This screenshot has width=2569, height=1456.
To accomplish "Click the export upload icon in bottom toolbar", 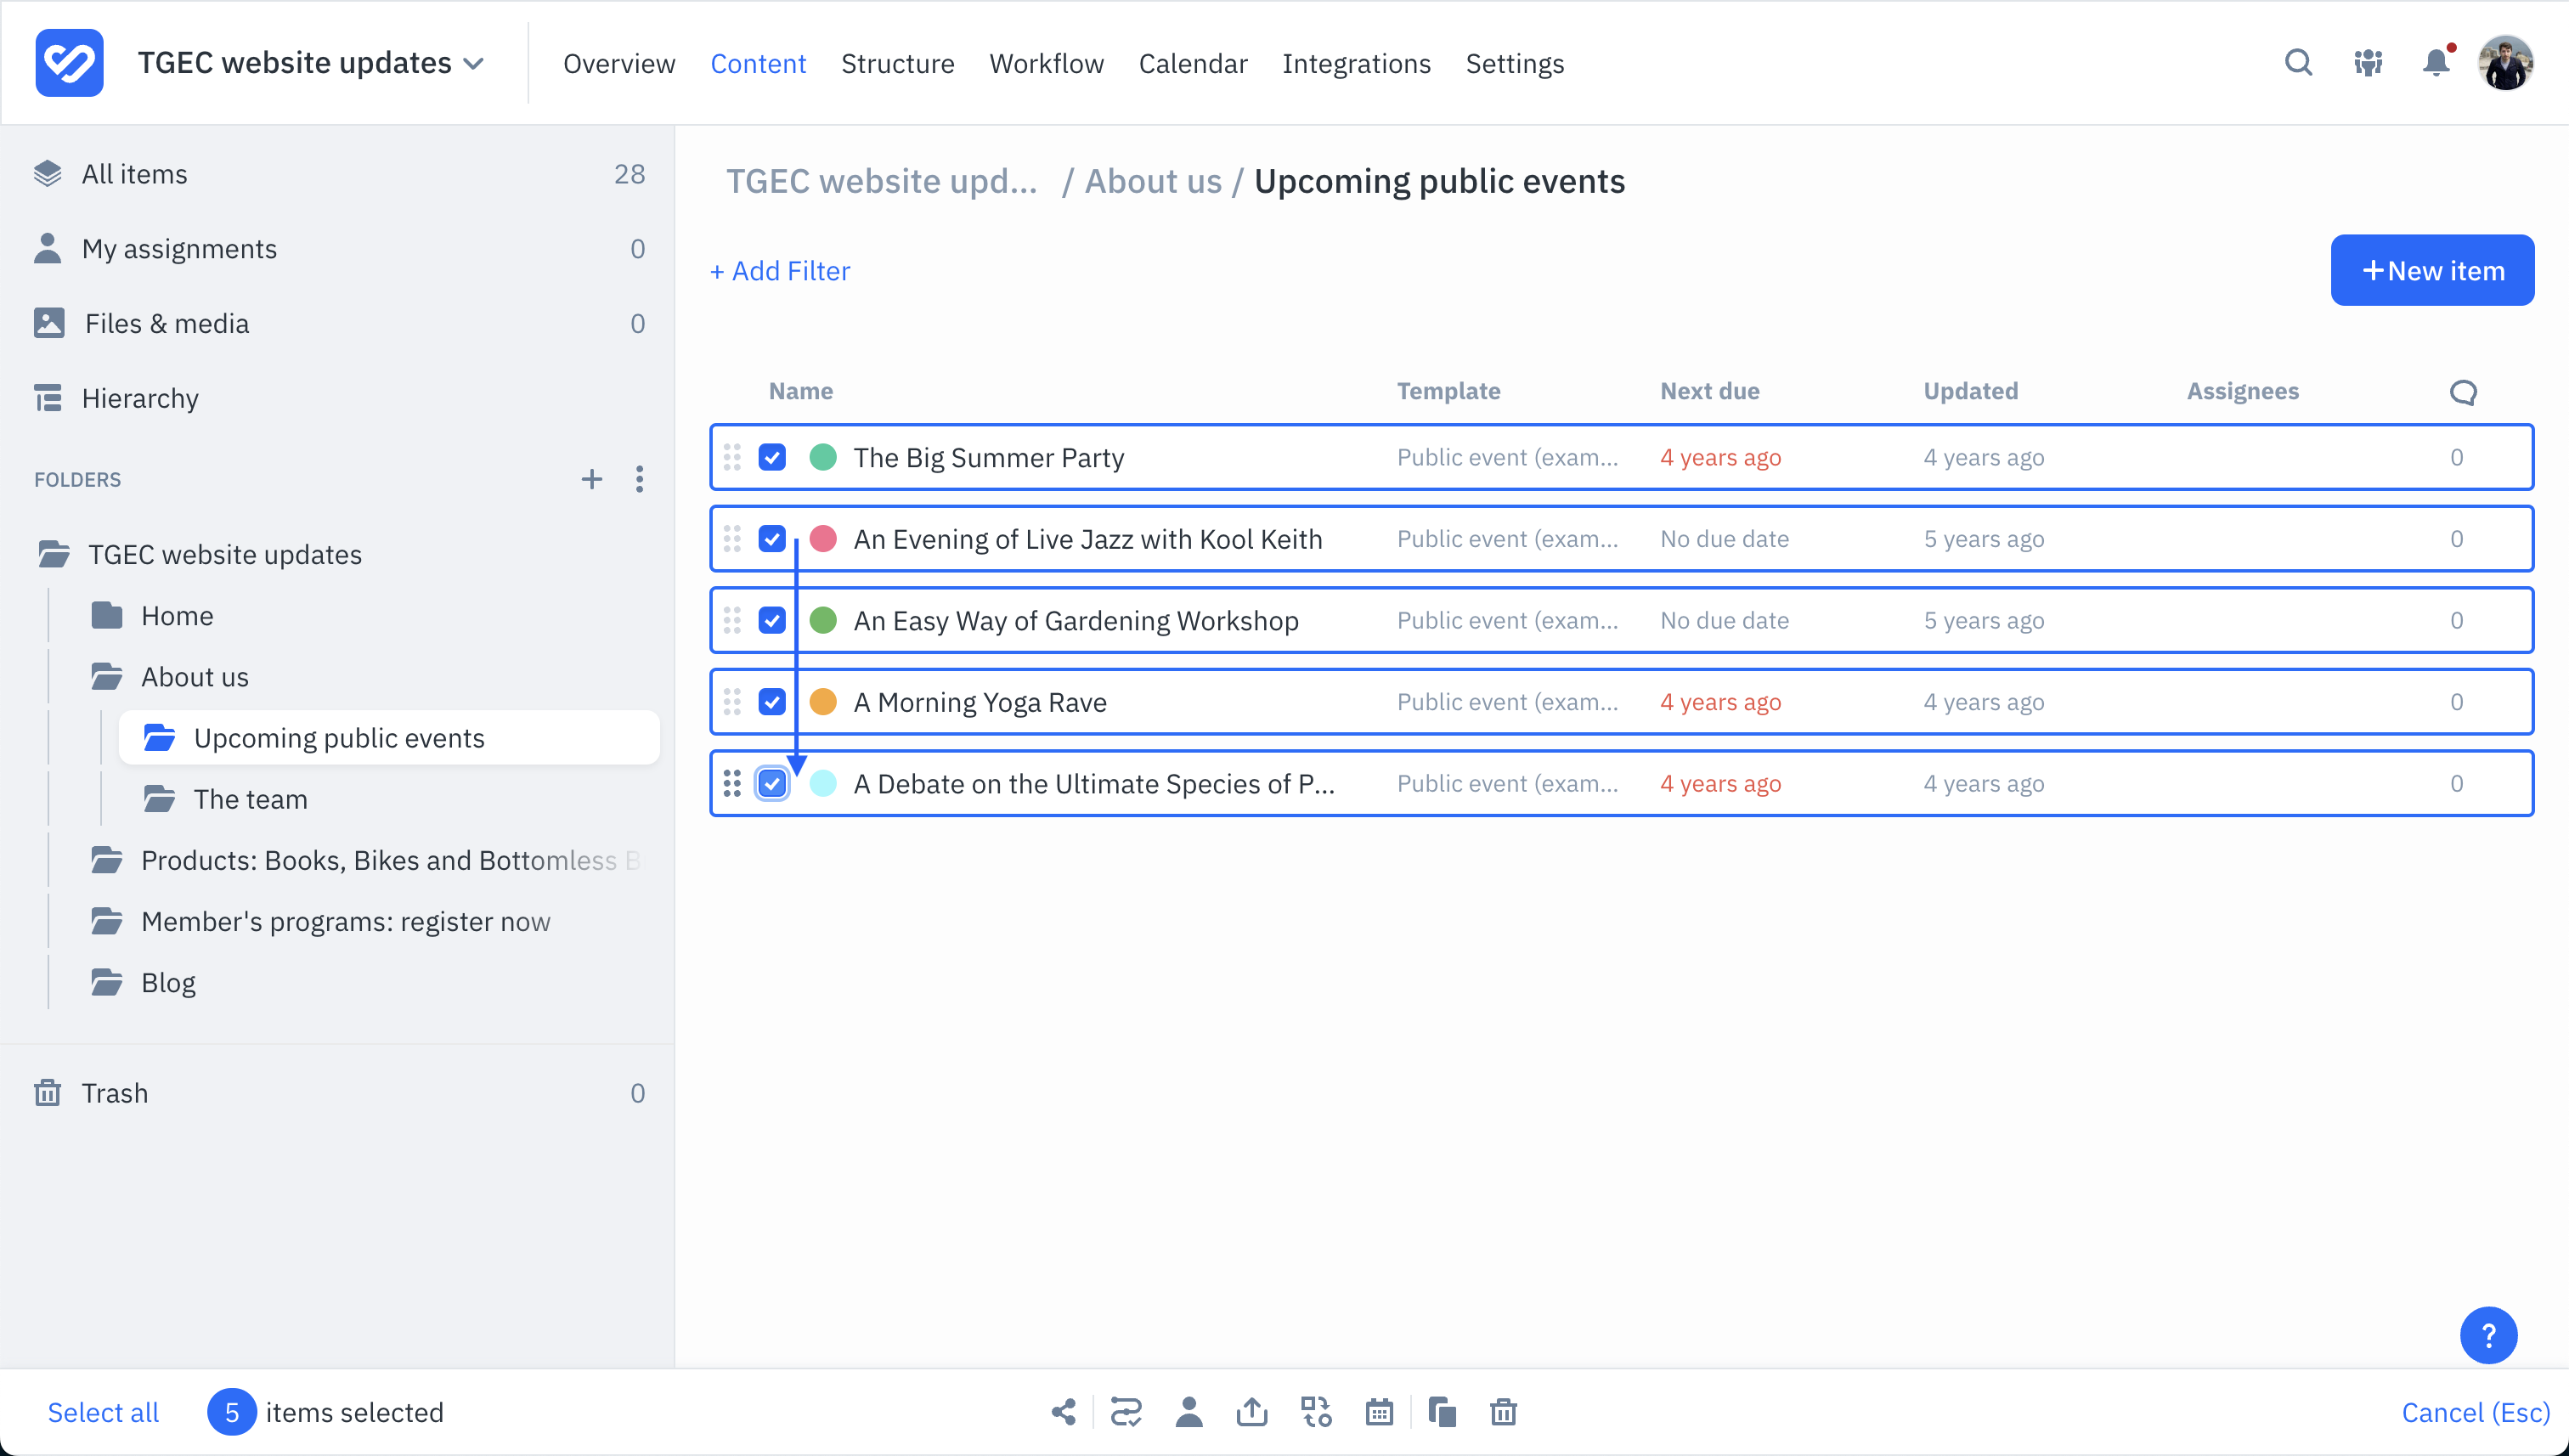I will coord(1252,1412).
